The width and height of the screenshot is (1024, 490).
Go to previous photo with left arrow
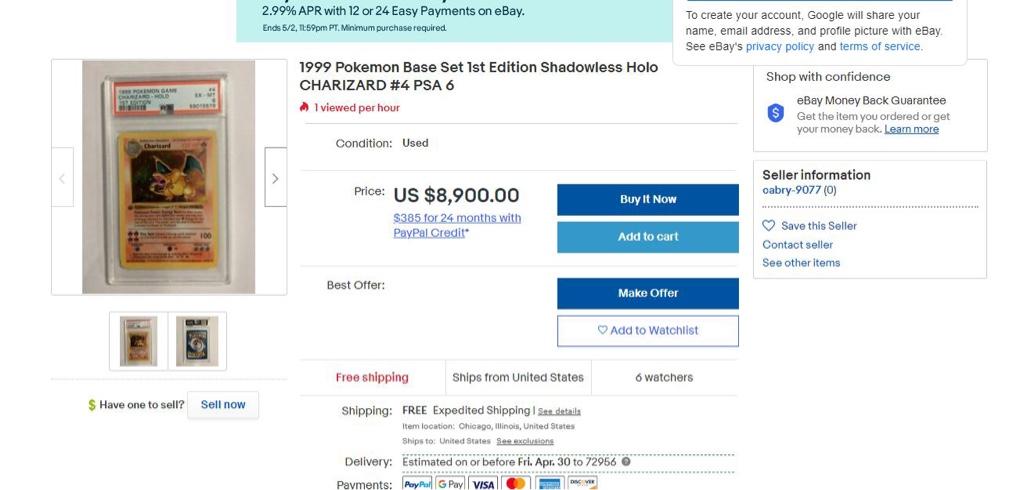(x=62, y=178)
